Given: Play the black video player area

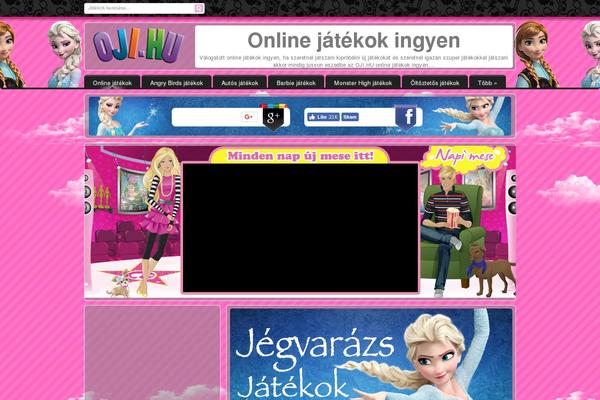Looking at the screenshot, I should click(300, 228).
